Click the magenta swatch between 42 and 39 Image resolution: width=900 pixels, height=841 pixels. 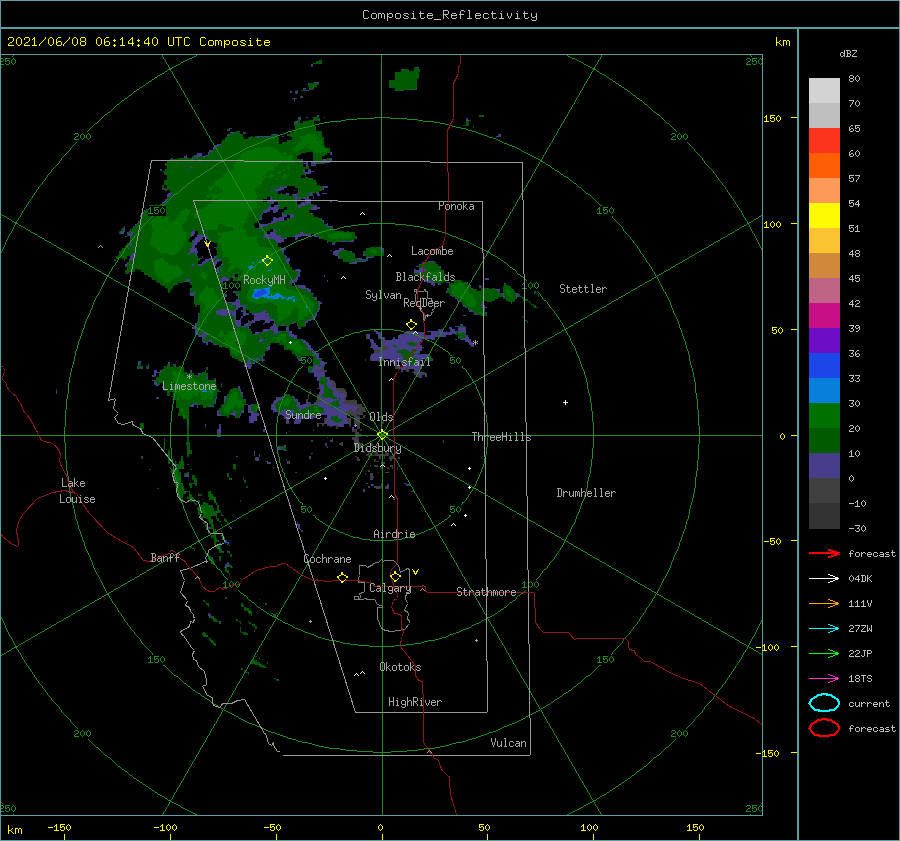coord(824,315)
